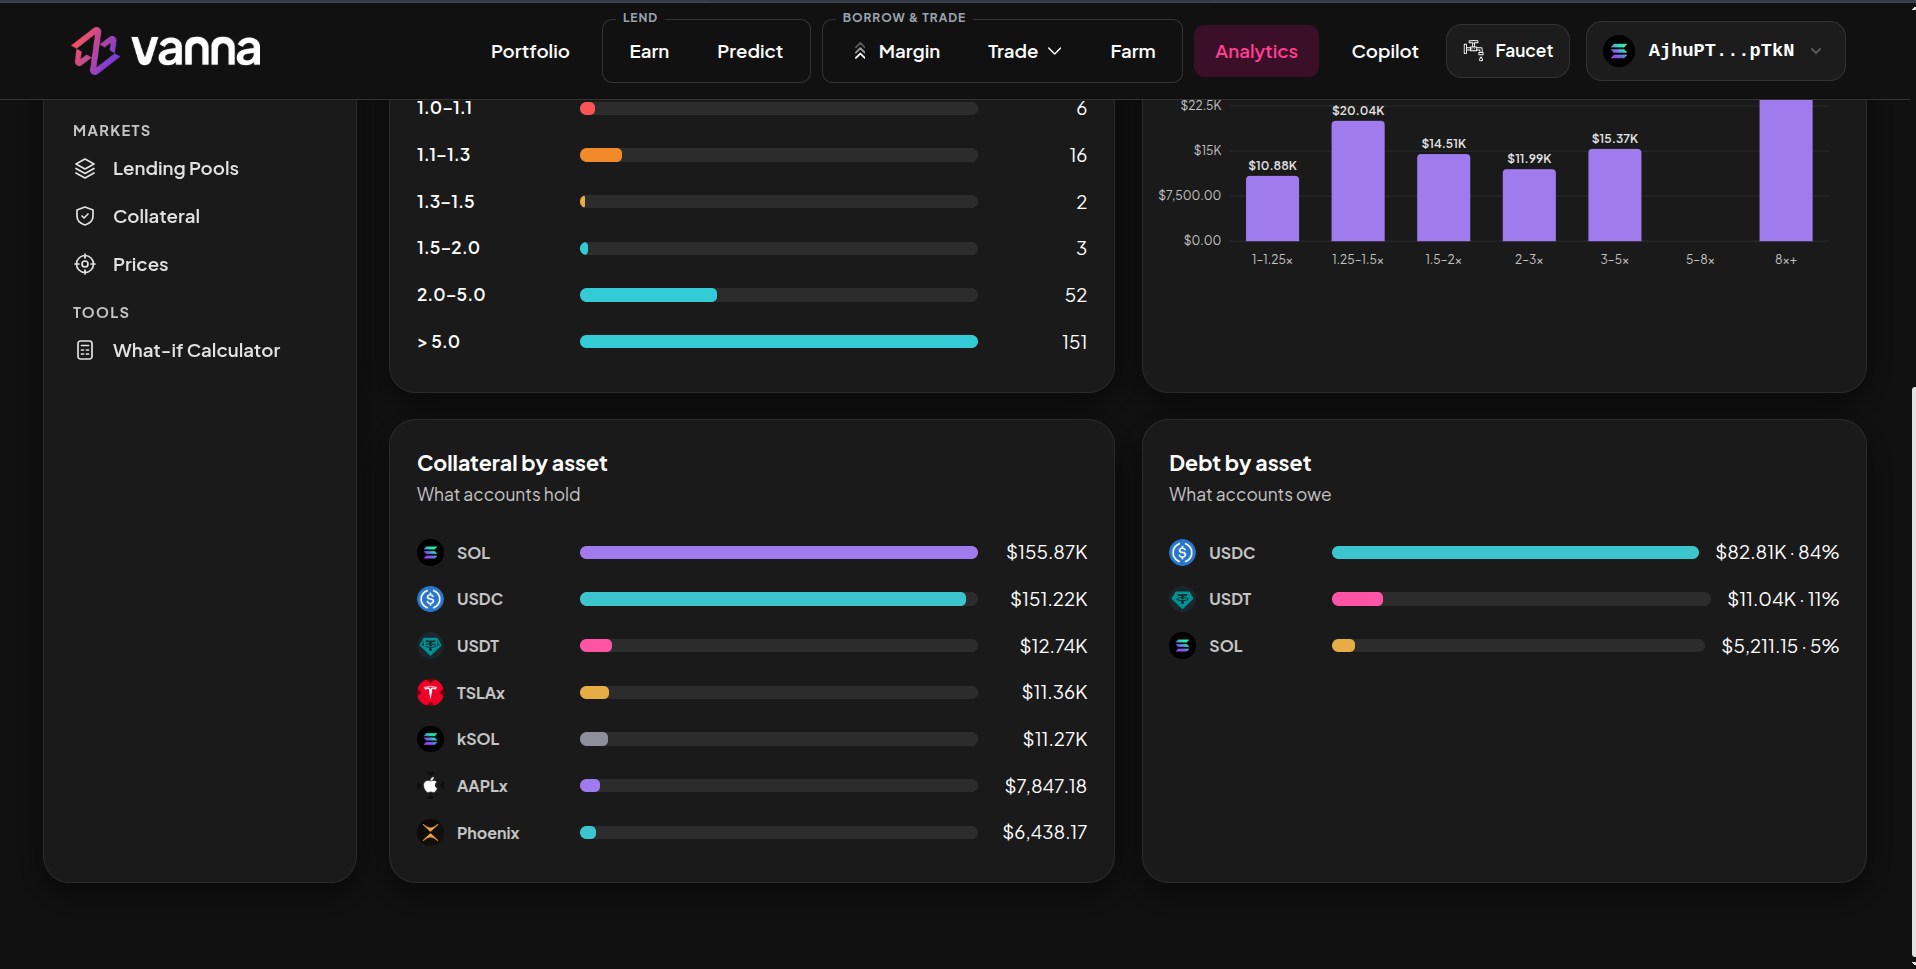The image size is (1916, 969).
Task: Click the Margin double-chevron icon
Action: (860, 51)
